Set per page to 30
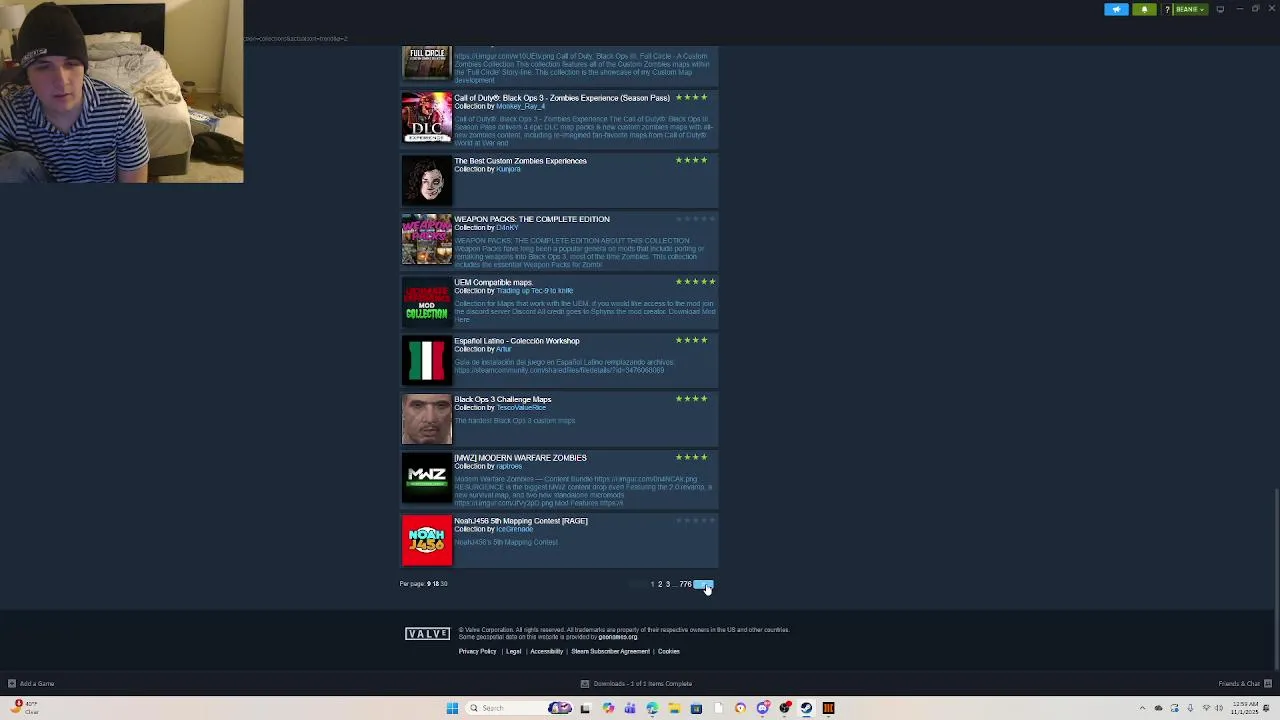This screenshot has height=720, width=1280. coord(444,584)
